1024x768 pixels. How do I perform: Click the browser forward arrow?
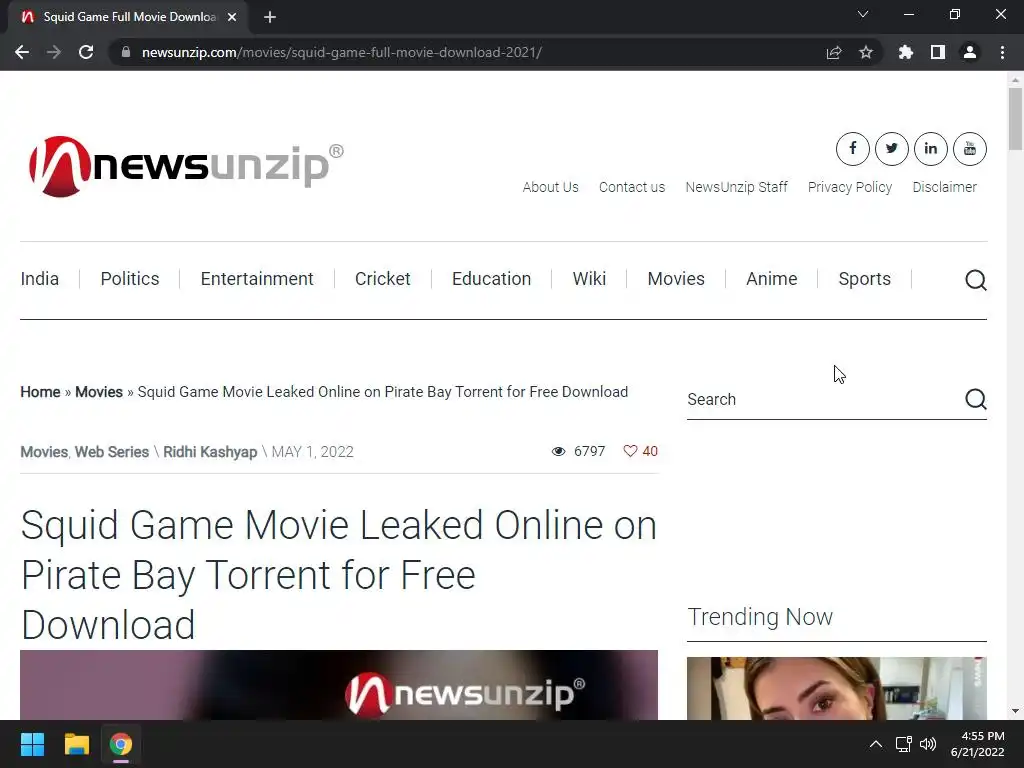(x=54, y=52)
